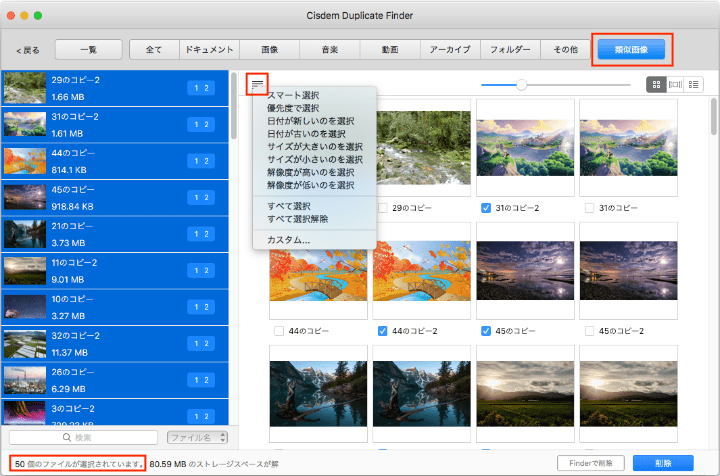This screenshot has height=476, width=720.
Task: Open the ファイル名 sort dropdown
Action: click(197, 438)
